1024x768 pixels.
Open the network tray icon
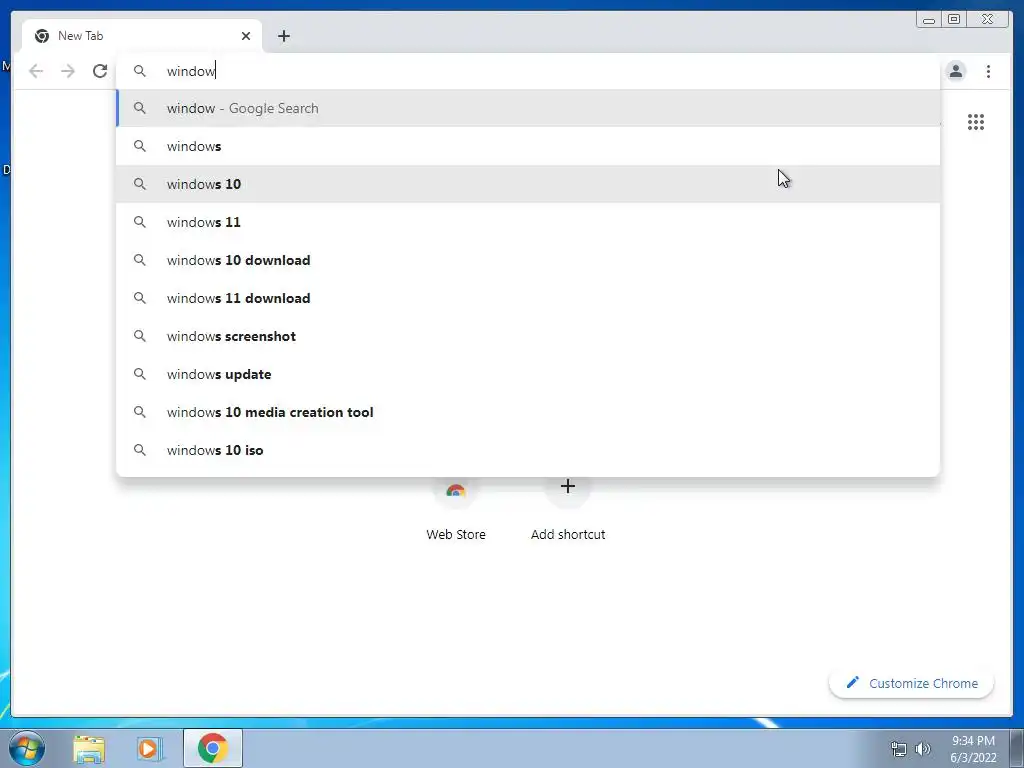tap(899, 749)
